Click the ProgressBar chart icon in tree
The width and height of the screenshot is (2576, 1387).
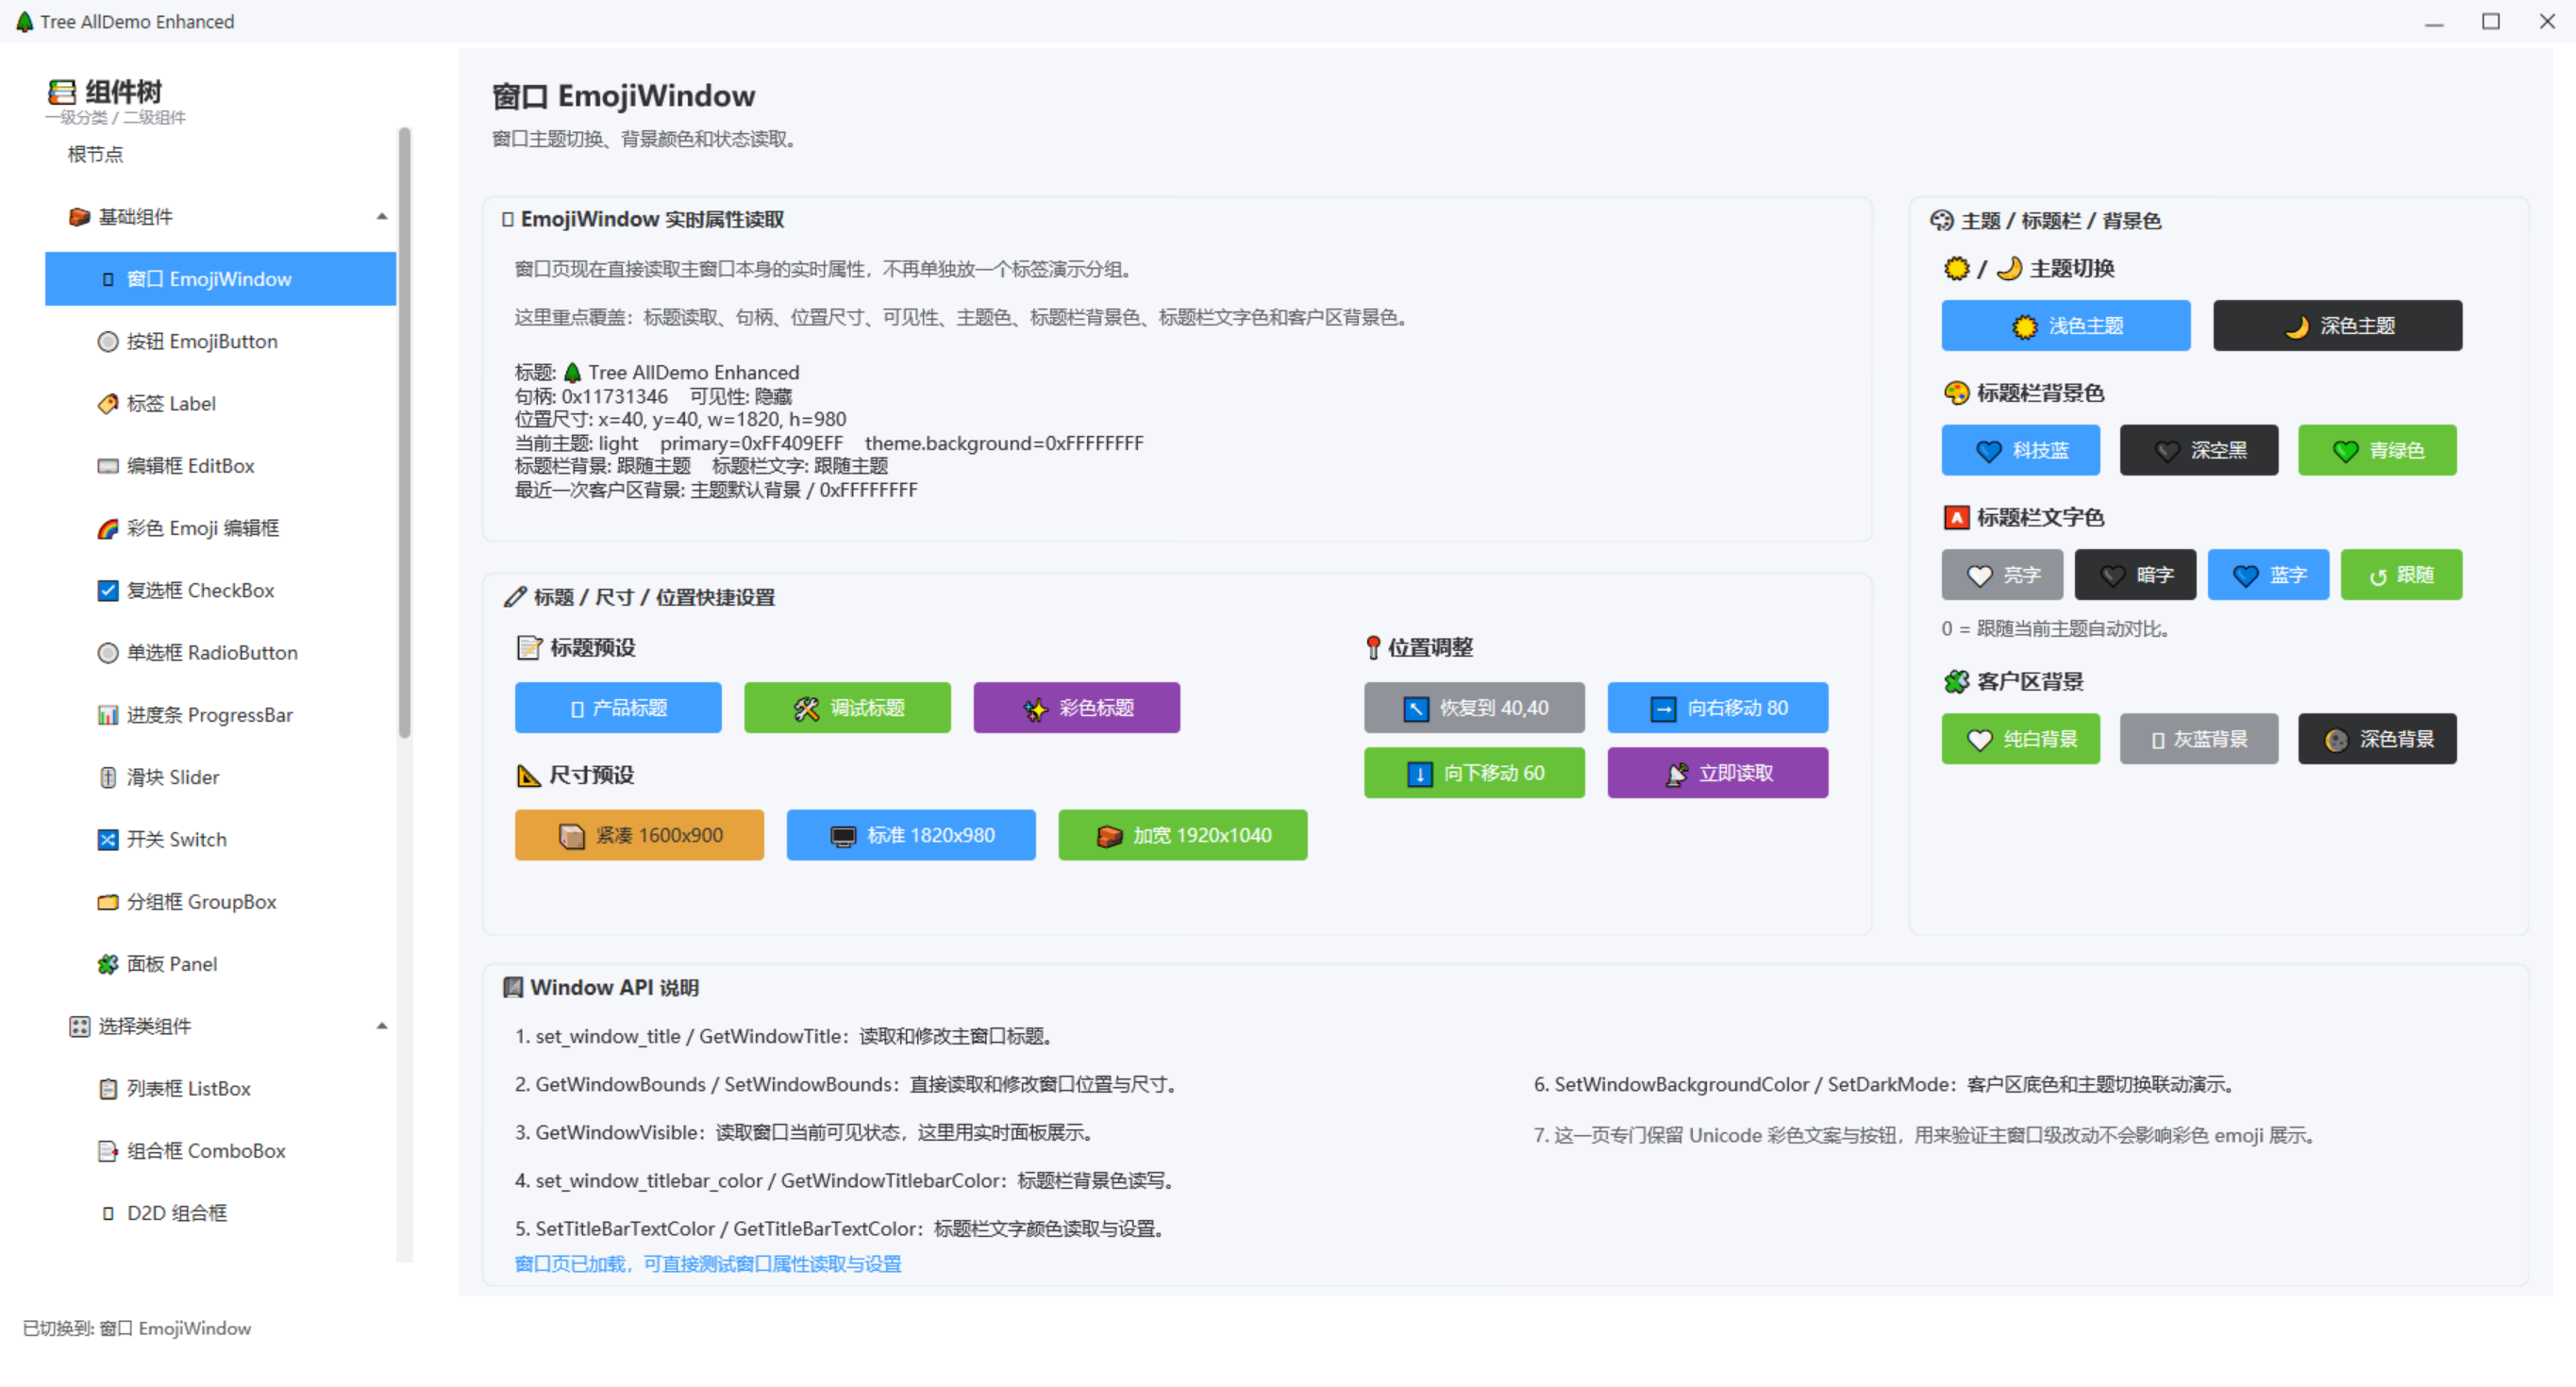pyautogui.click(x=107, y=716)
